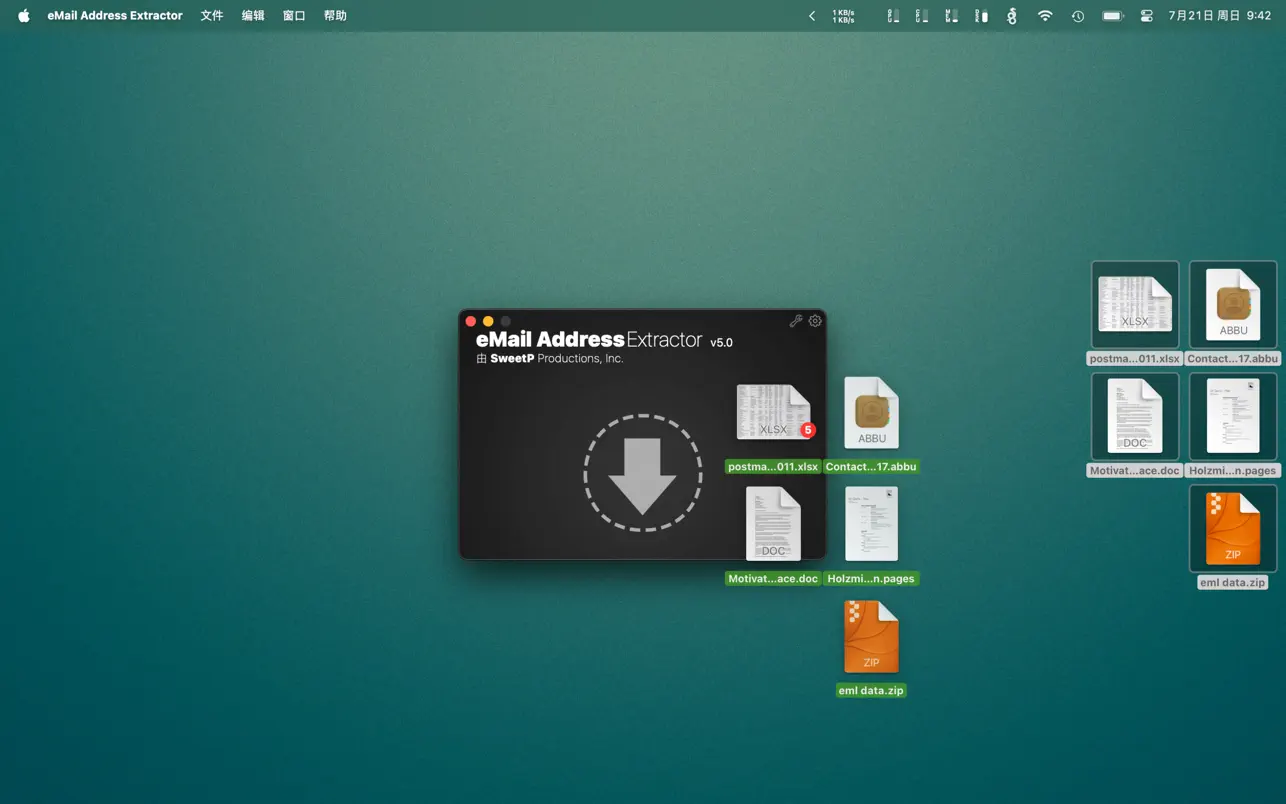Click the dashed-circle download arrow drop zone
This screenshot has height=804, width=1286.
click(642, 474)
